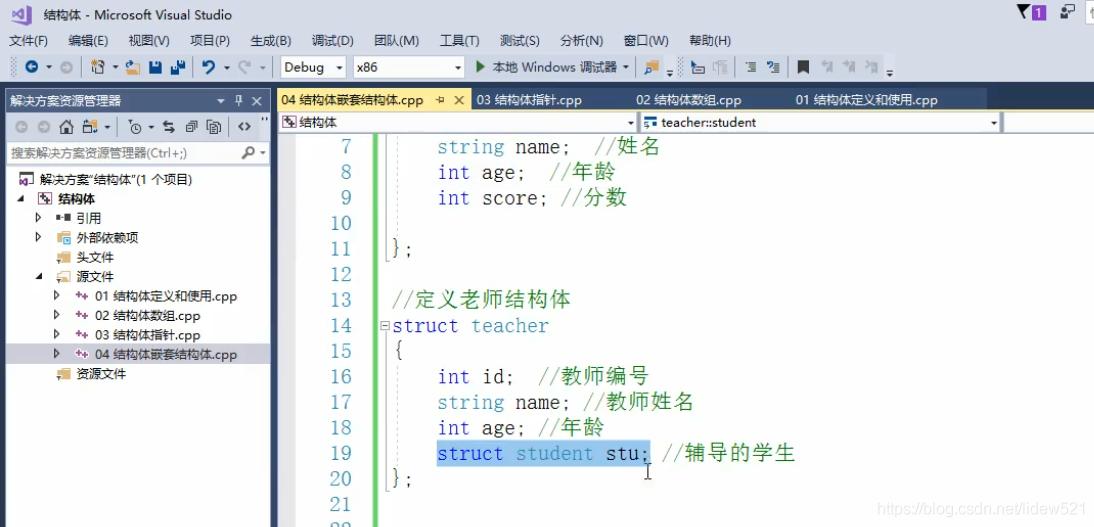The width and height of the screenshot is (1094, 527).
Task: Click the Navigate Backward arrow icon
Action: 31,67
